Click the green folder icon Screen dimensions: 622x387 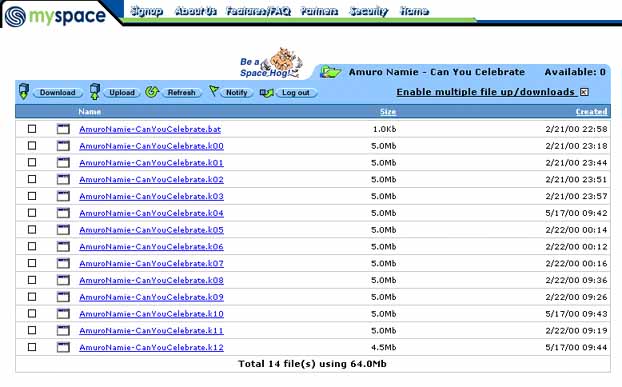point(330,72)
